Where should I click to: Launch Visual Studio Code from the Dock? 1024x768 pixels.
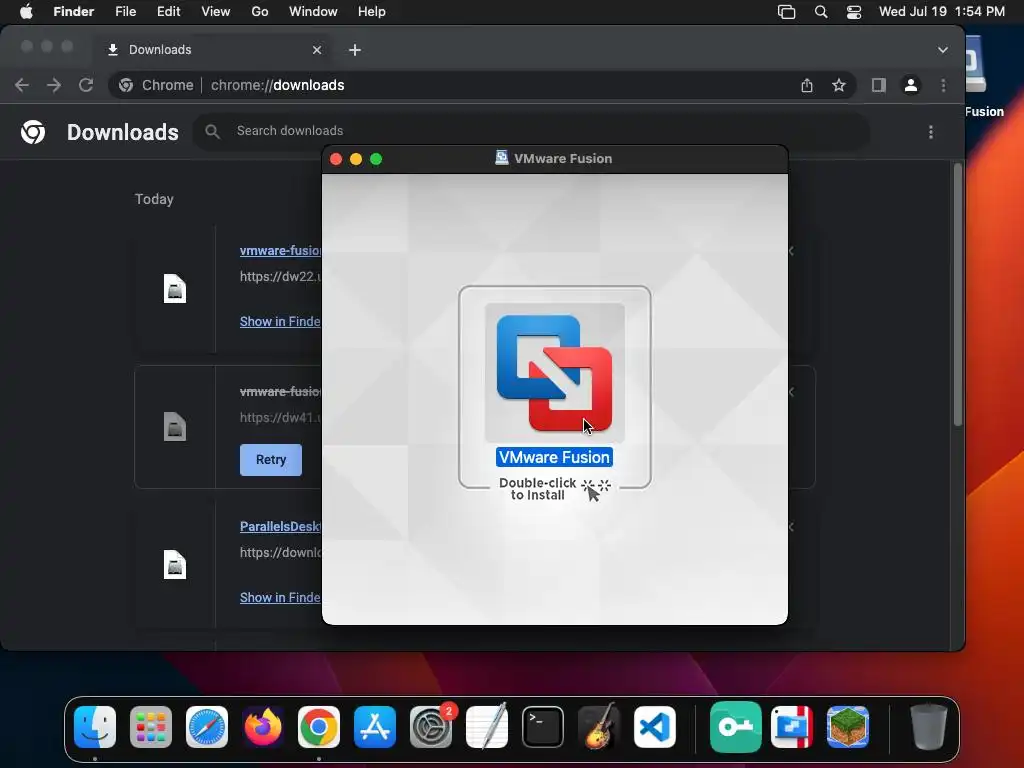pos(655,727)
